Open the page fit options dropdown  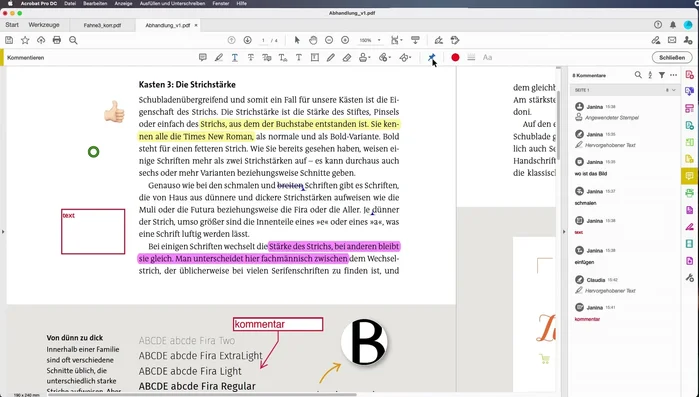pos(396,40)
